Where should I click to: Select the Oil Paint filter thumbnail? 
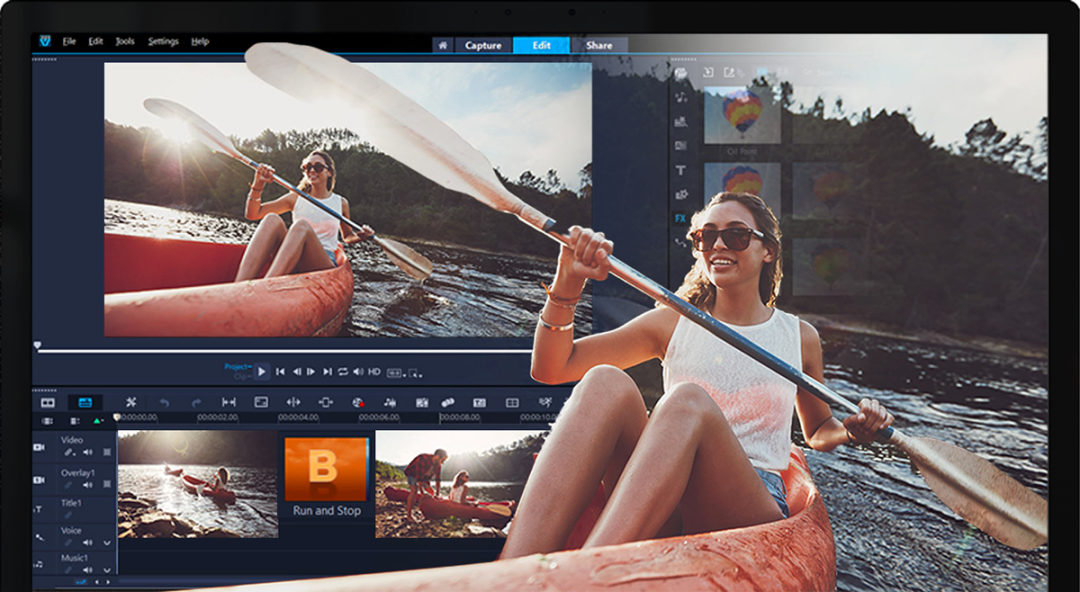[742, 114]
